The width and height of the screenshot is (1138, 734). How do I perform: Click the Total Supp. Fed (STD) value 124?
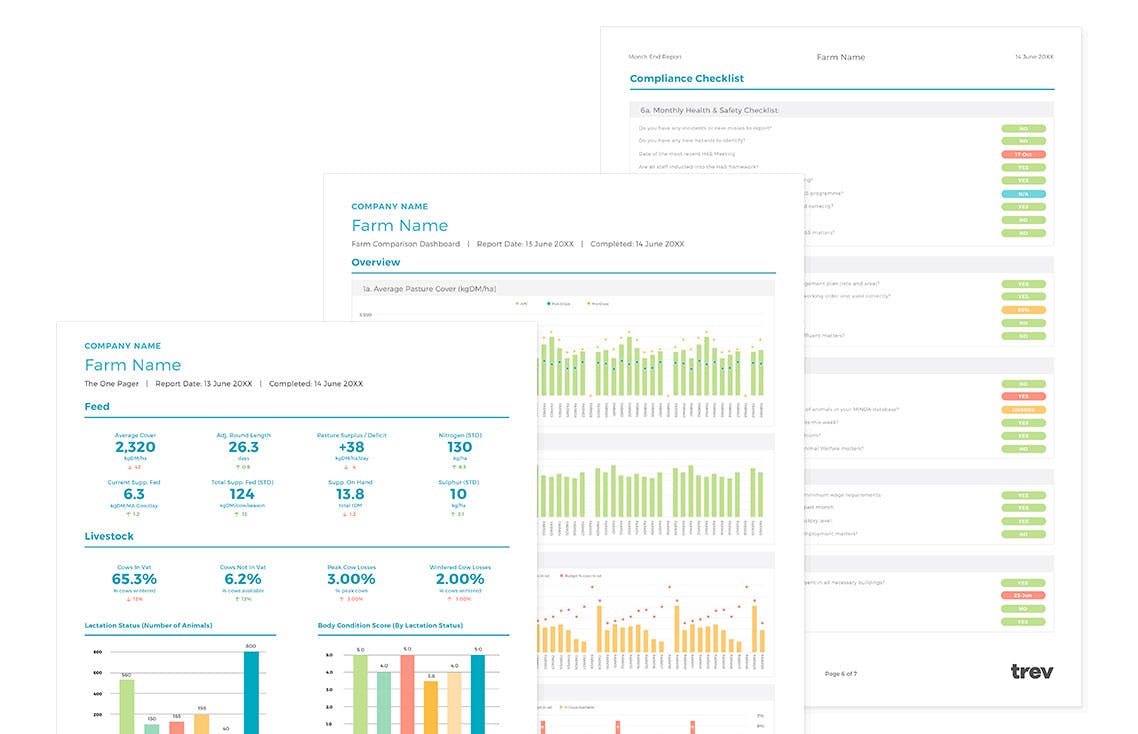(x=242, y=494)
